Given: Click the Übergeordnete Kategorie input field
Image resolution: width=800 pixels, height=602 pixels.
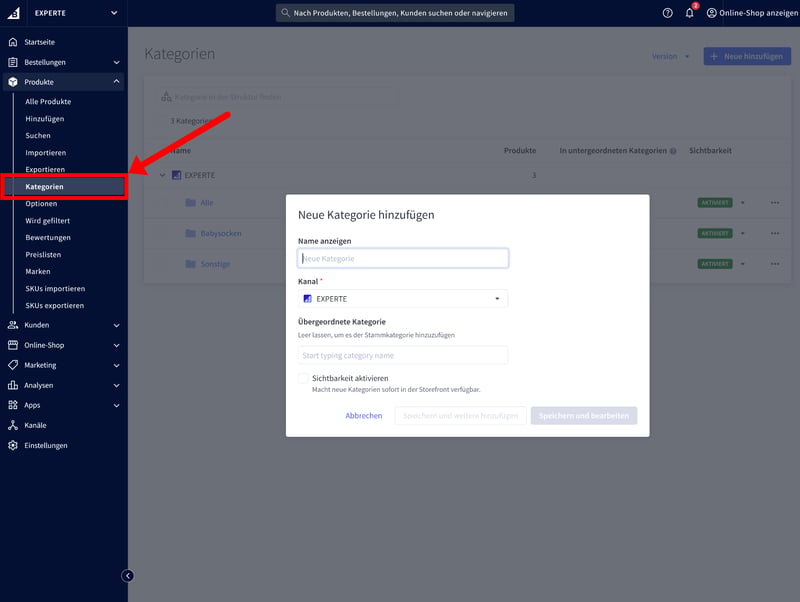Looking at the screenshot, I should coord(403,355).
